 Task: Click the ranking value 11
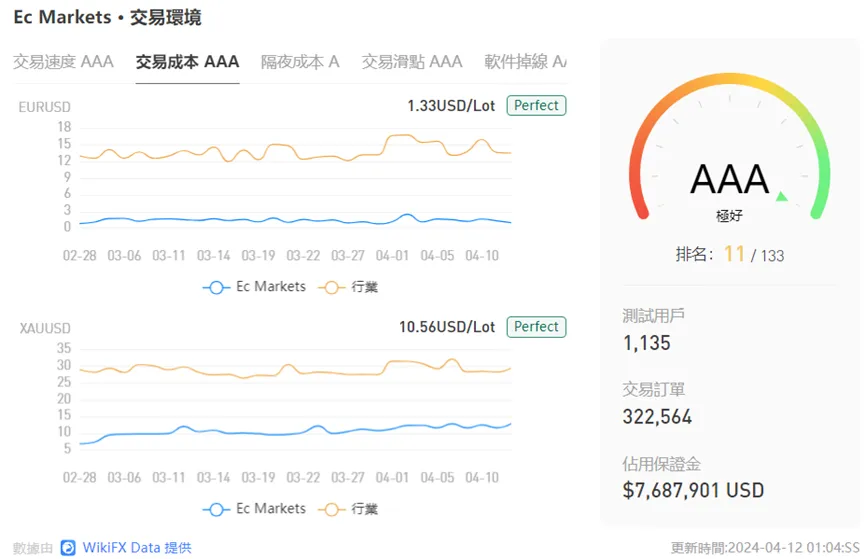[x=734, y=254]
